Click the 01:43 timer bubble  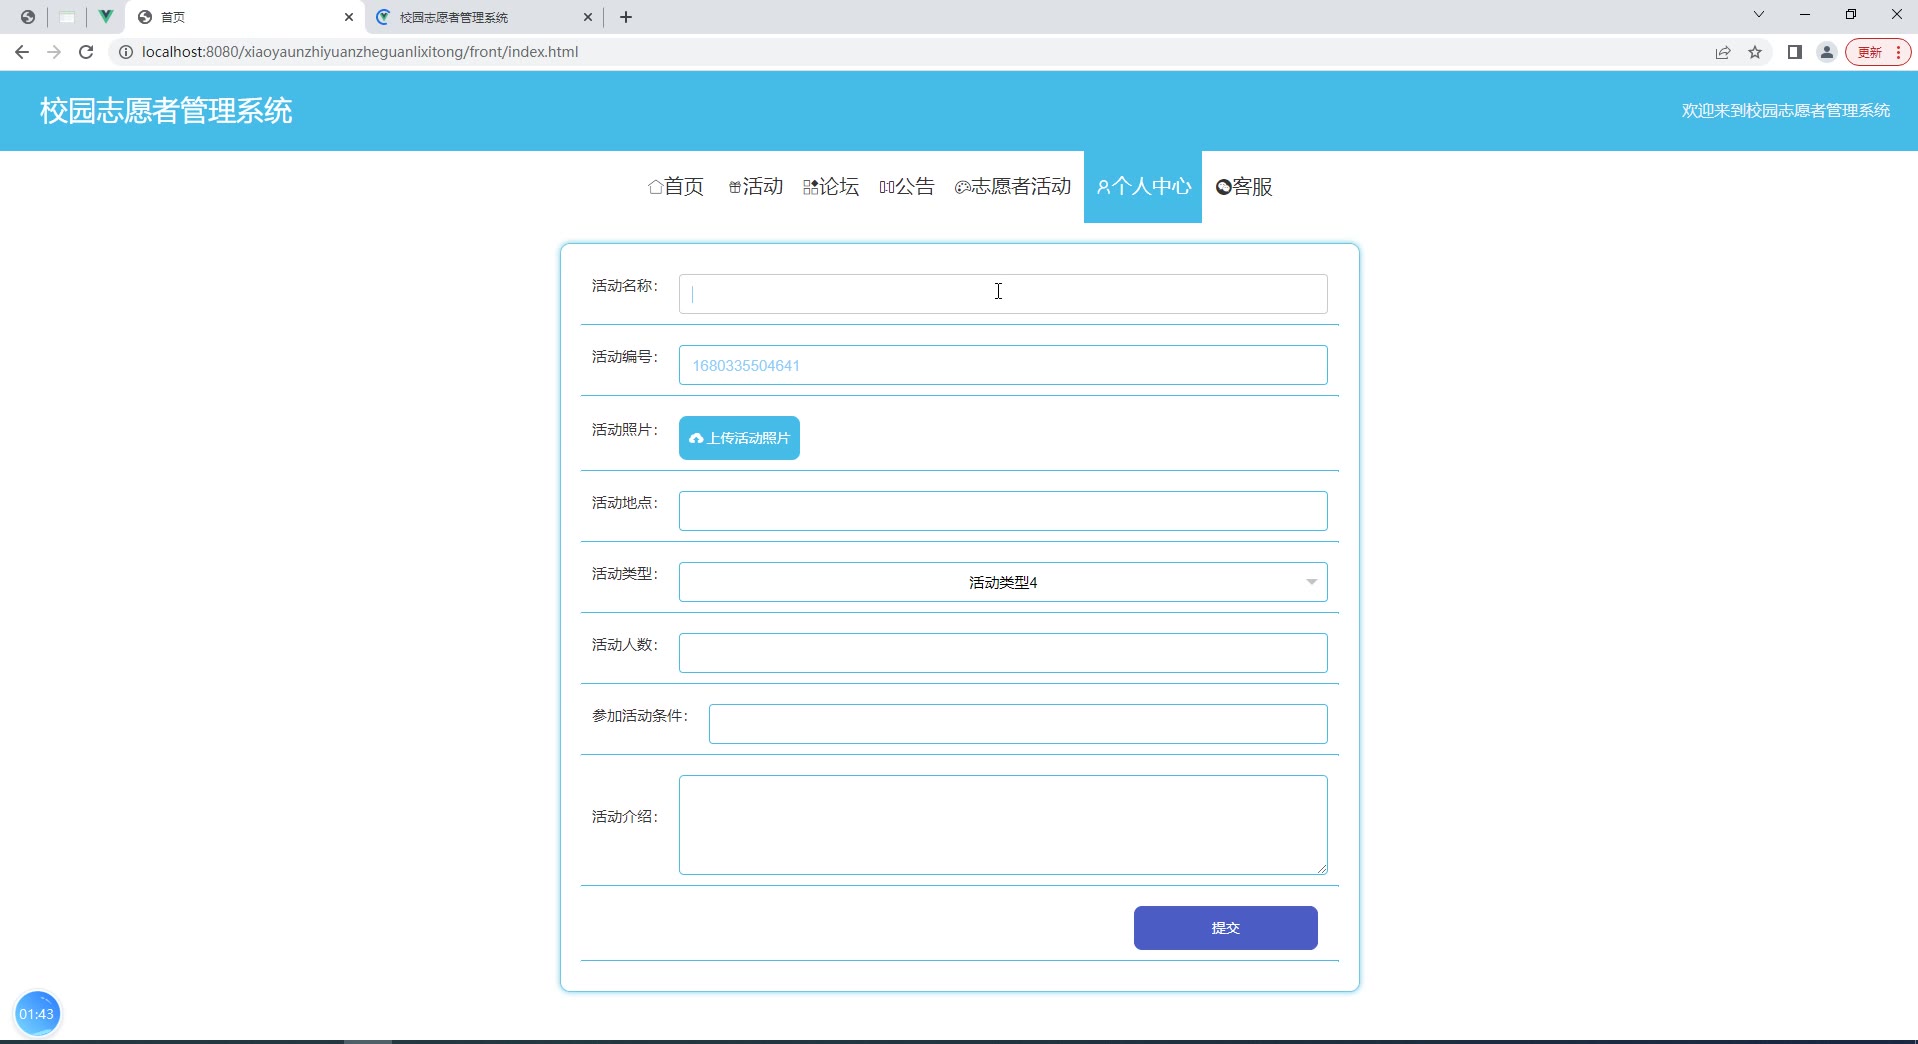37,1014
